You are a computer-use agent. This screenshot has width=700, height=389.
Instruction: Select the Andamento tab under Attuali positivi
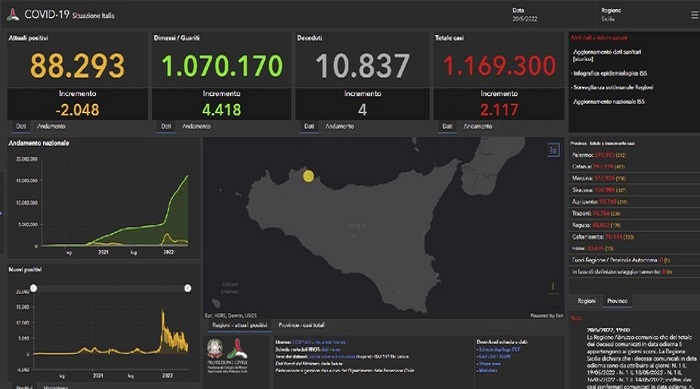(x=51, y=126)
